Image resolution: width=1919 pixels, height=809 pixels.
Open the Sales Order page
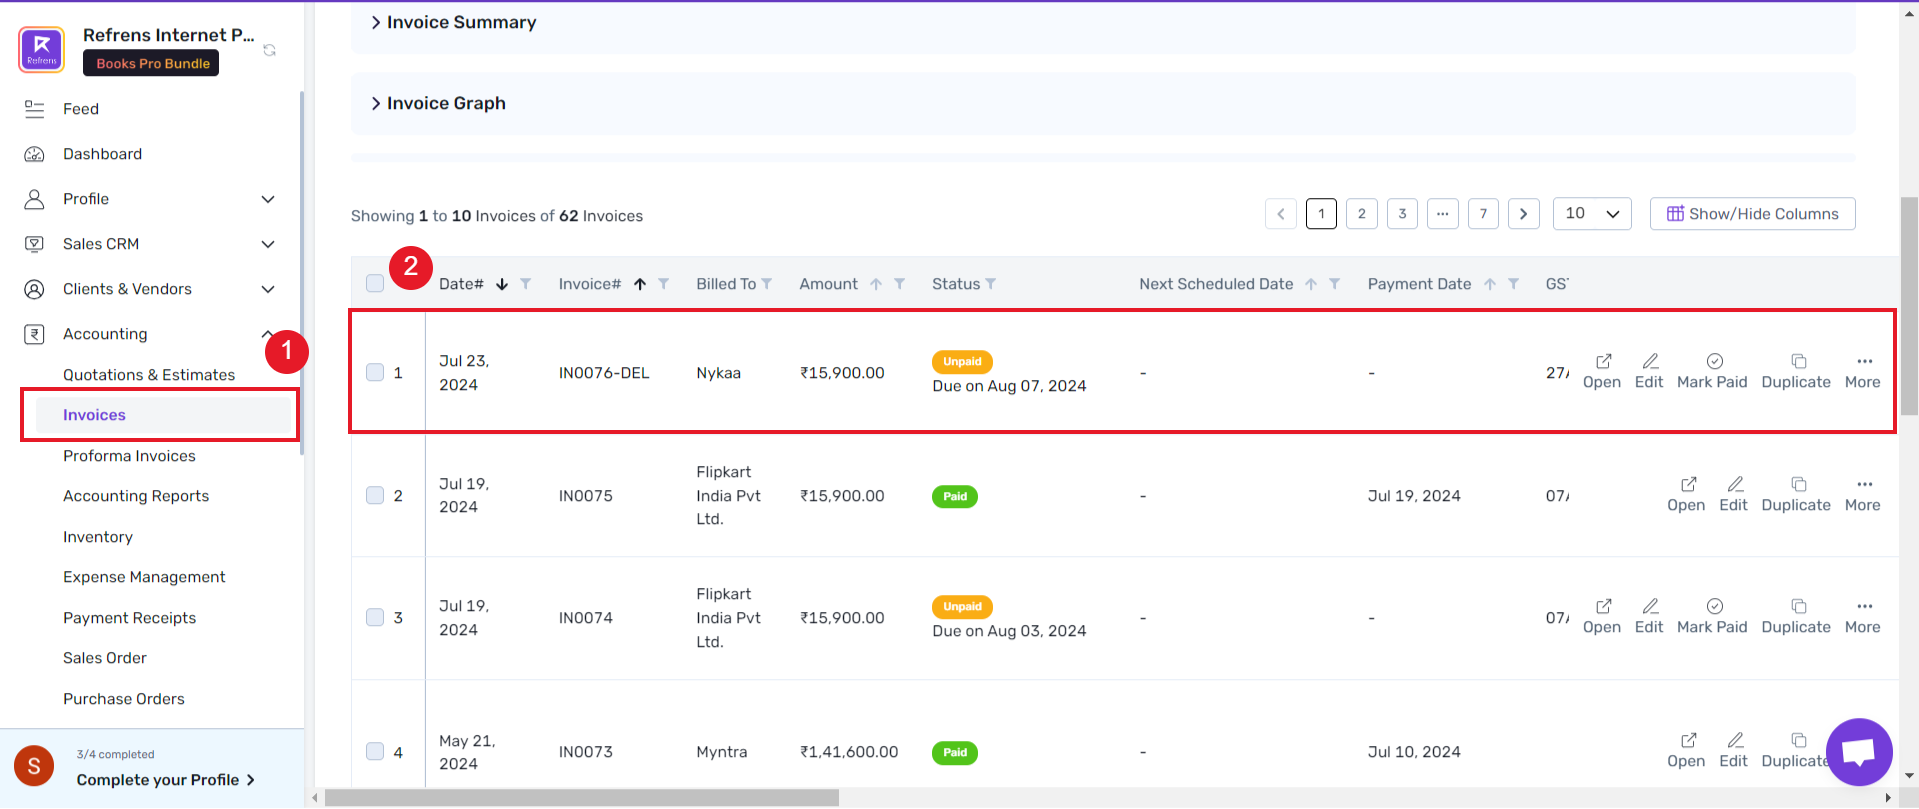click(105, 658)
